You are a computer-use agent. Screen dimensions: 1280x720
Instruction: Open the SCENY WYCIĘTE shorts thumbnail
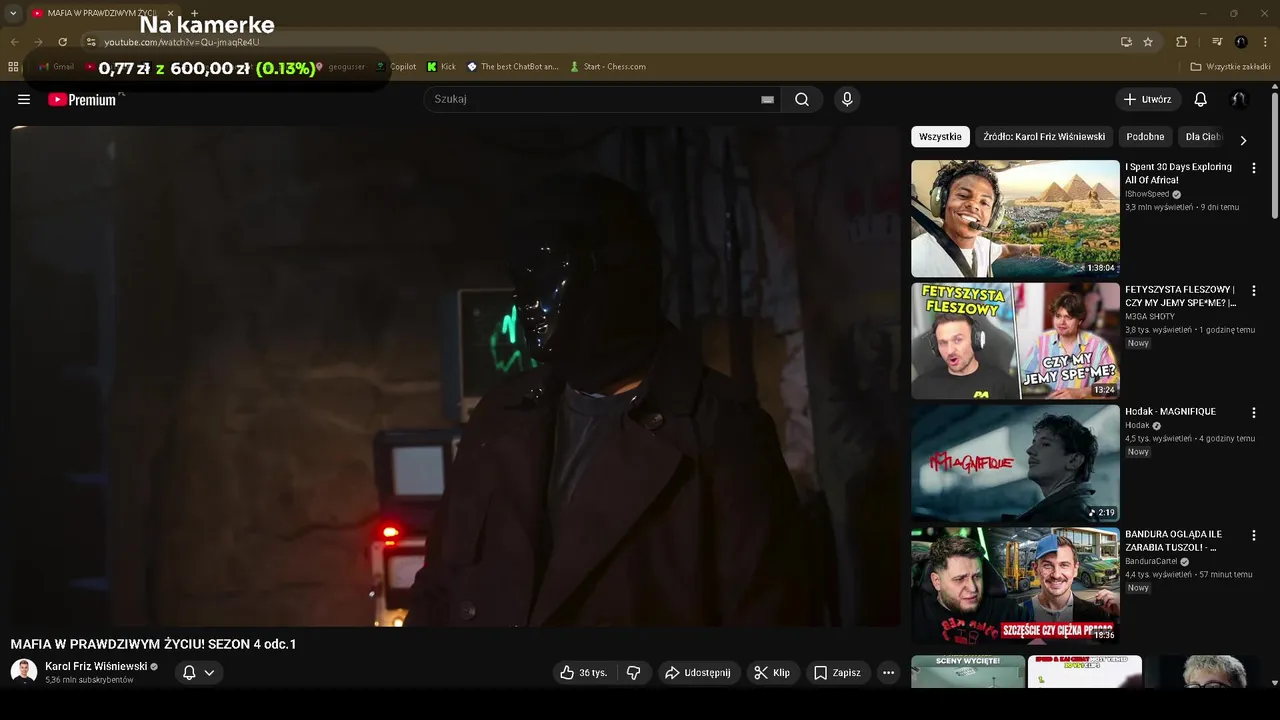(968, 672)
